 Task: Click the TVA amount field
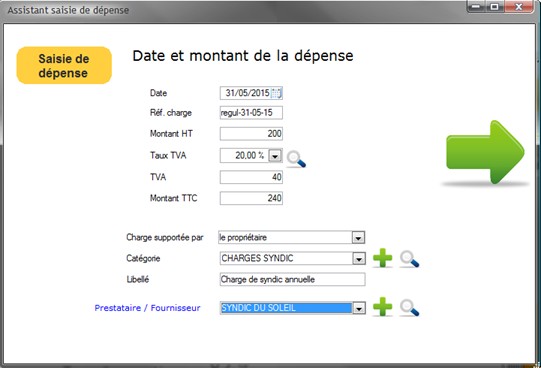click(251, 177)
